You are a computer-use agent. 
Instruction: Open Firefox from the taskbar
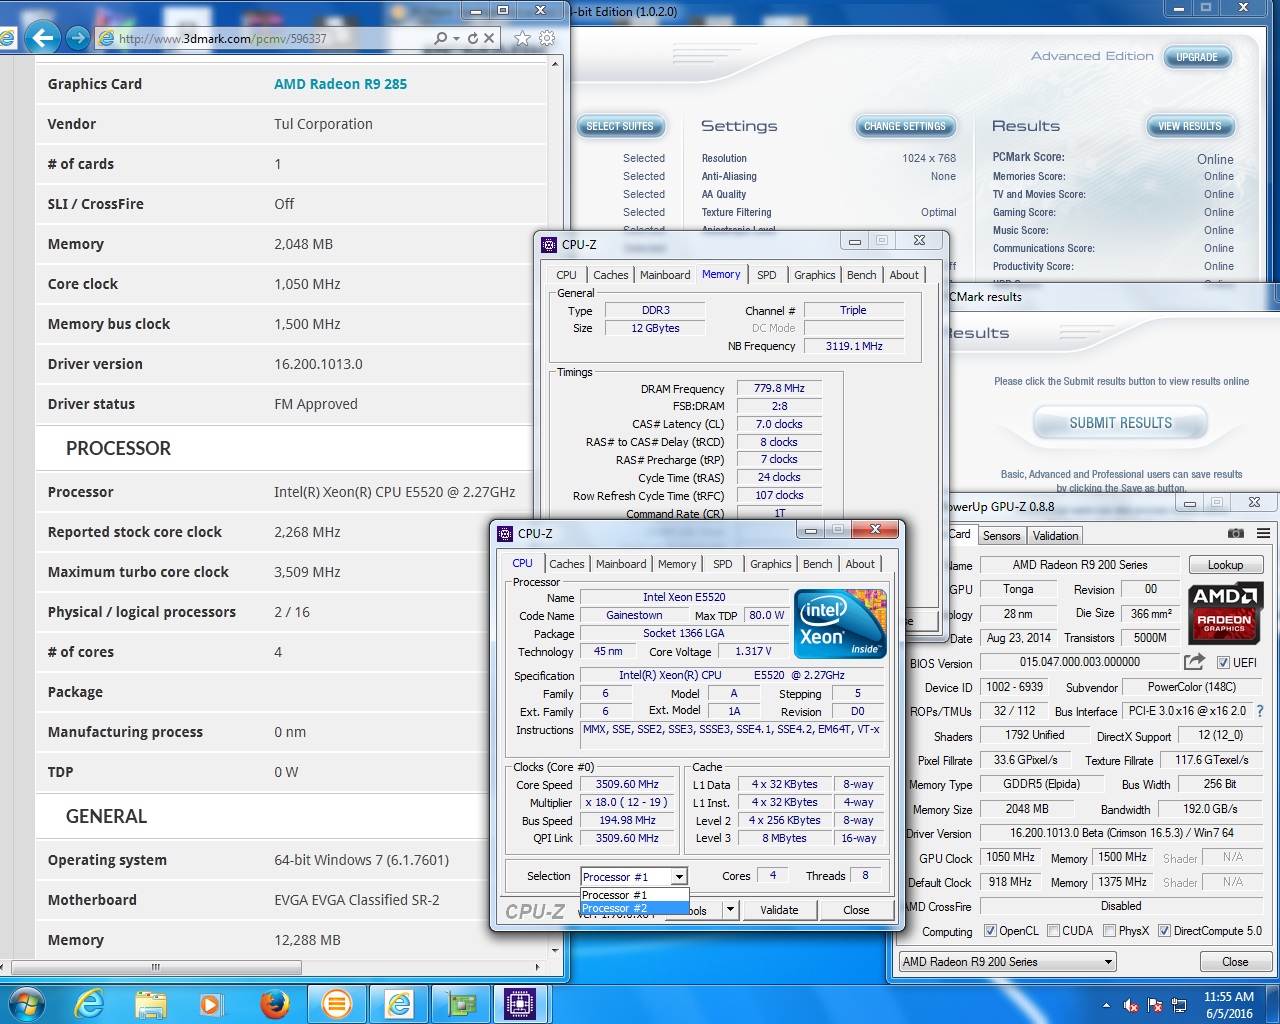click(274, 1003)
